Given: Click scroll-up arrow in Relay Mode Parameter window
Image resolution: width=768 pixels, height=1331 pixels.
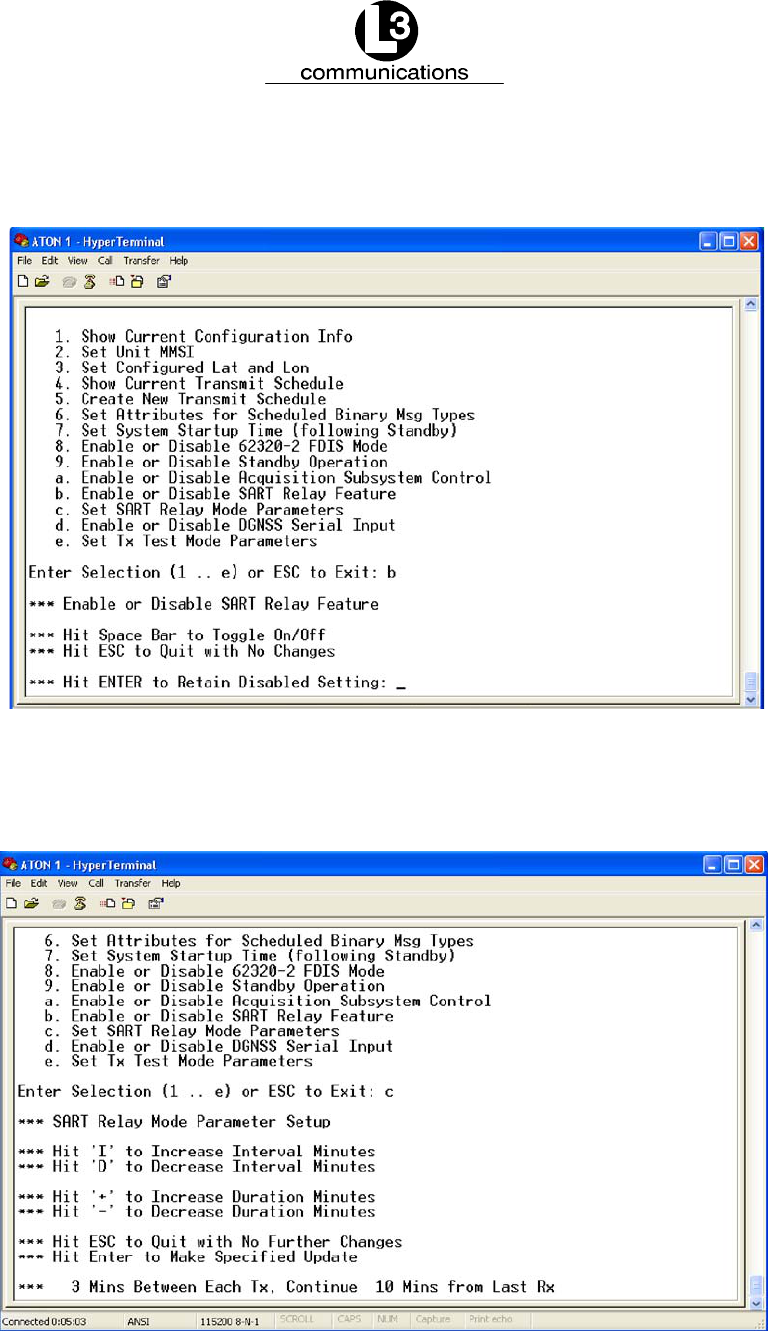Looking at the screenshot, I should pos(756,926).
